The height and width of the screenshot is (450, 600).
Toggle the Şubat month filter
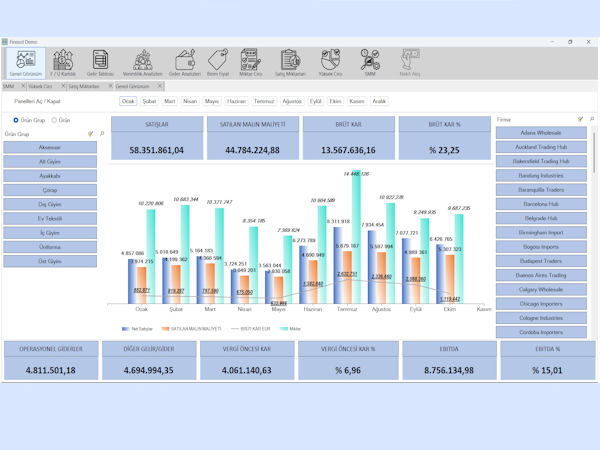(x=149, y=101)
